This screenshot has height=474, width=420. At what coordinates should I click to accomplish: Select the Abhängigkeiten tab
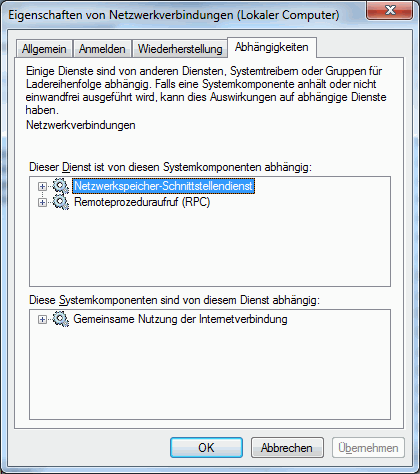point(272,47)
